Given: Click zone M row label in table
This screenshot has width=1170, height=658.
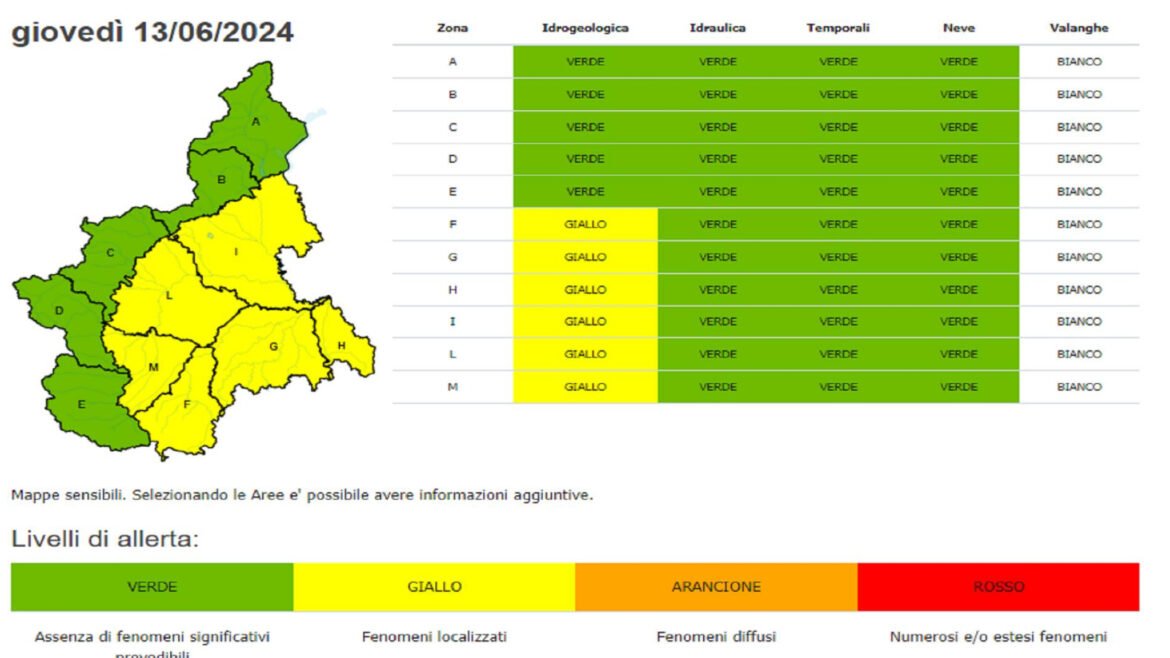Looking at the screenshot, I should point(452,387).
